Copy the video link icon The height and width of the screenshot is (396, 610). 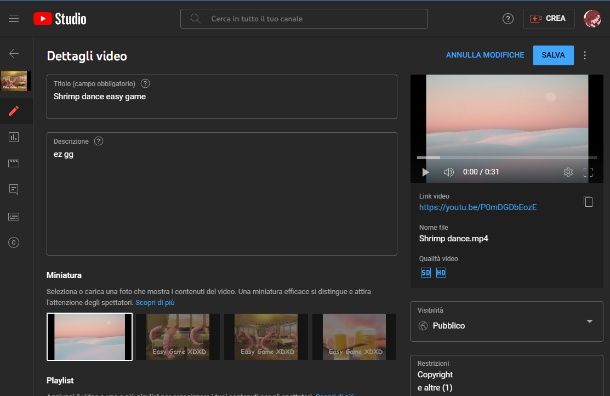[589, 202]
